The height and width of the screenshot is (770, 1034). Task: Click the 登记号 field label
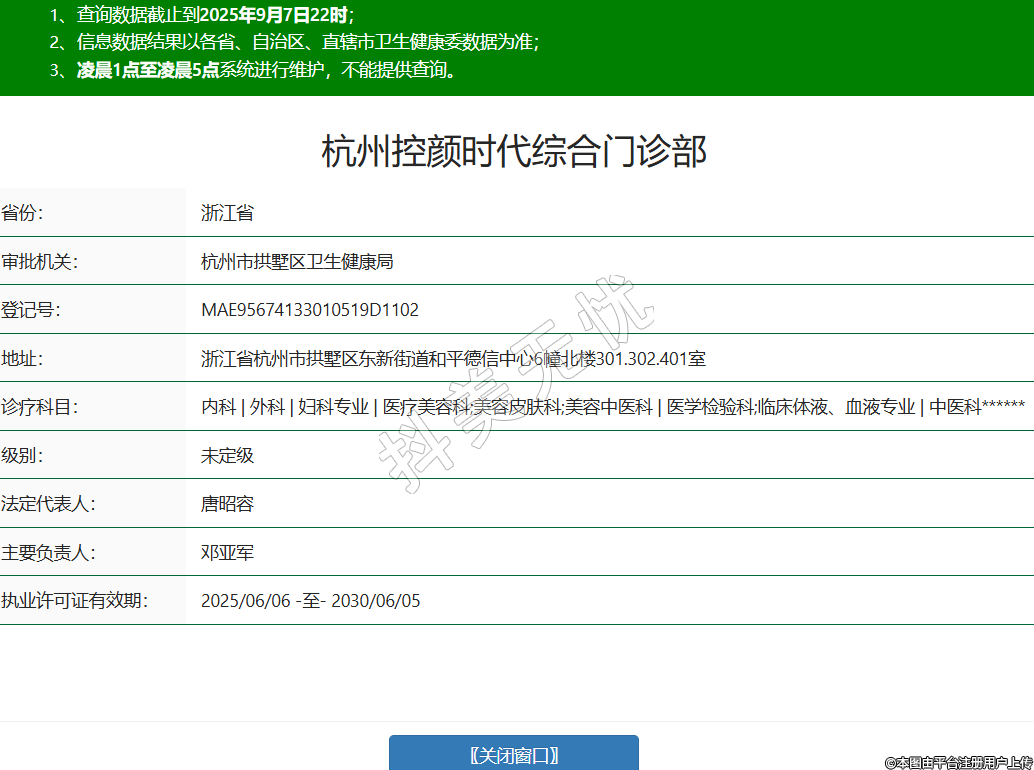point(31,310)
